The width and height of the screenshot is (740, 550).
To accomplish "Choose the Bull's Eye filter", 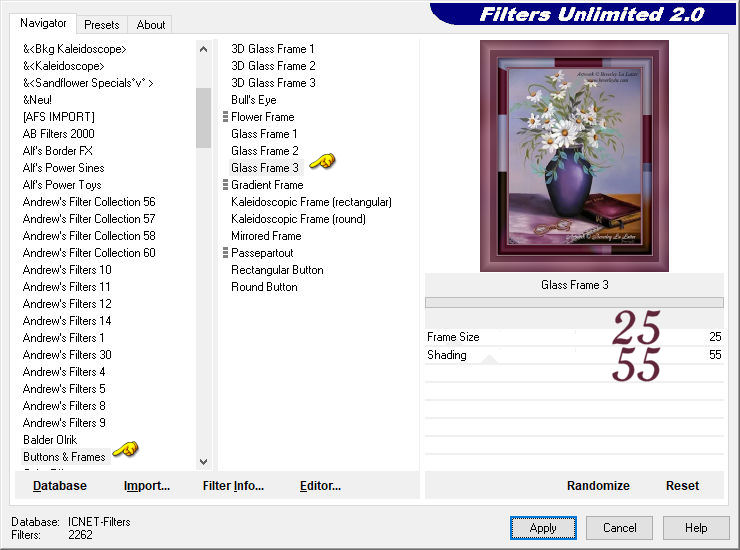I will click(x=254, y=100).
